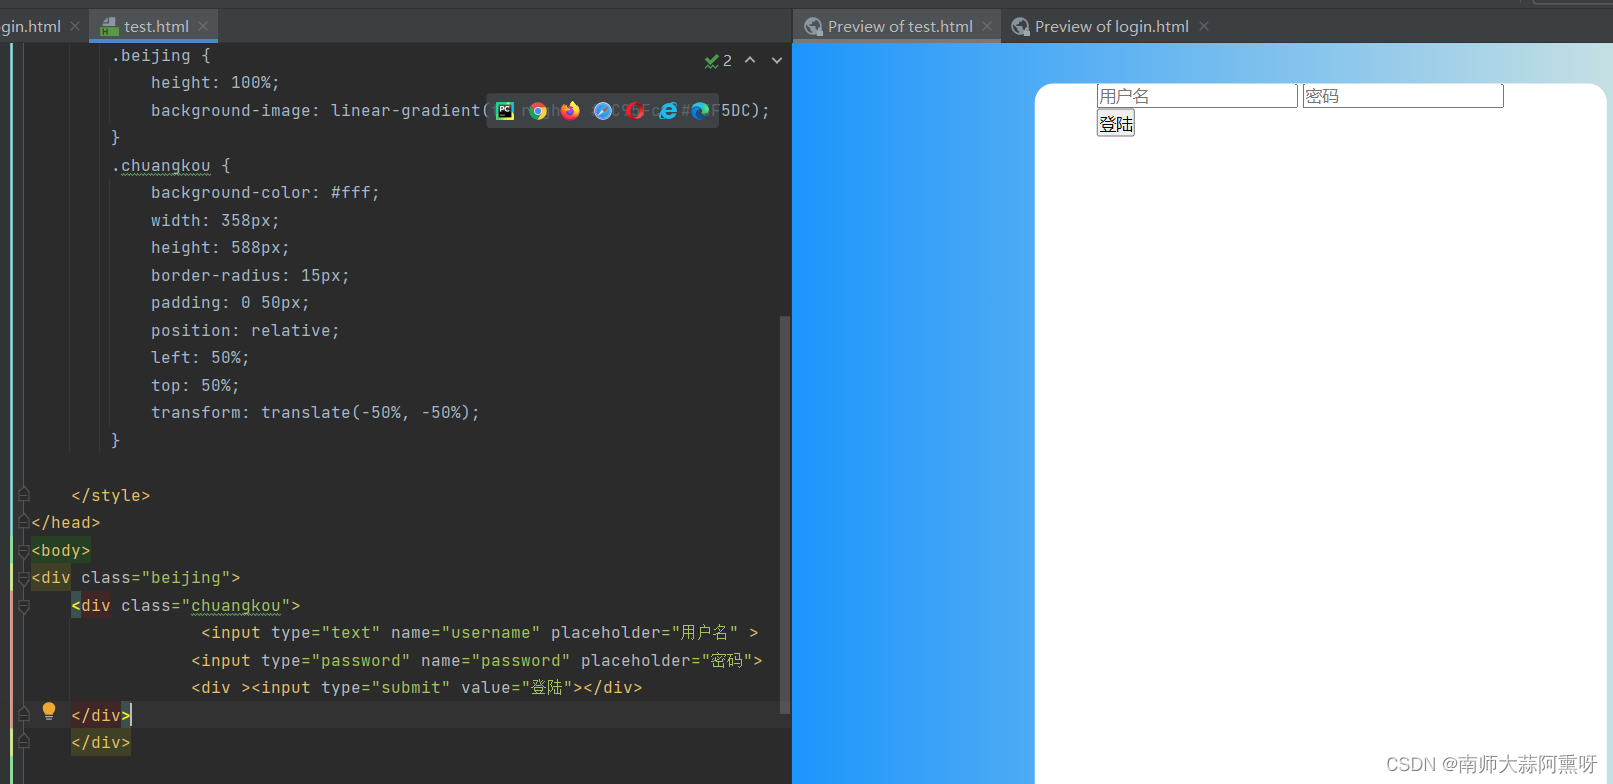Open preview in PyCharm built-in browser
This screenshot has width=1613, height=784.
(x=505, y=111)
